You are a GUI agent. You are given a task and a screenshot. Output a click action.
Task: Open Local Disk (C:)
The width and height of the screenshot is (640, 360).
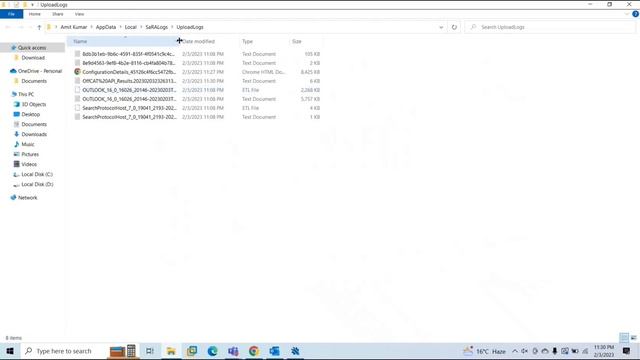[x=37, y=174]
